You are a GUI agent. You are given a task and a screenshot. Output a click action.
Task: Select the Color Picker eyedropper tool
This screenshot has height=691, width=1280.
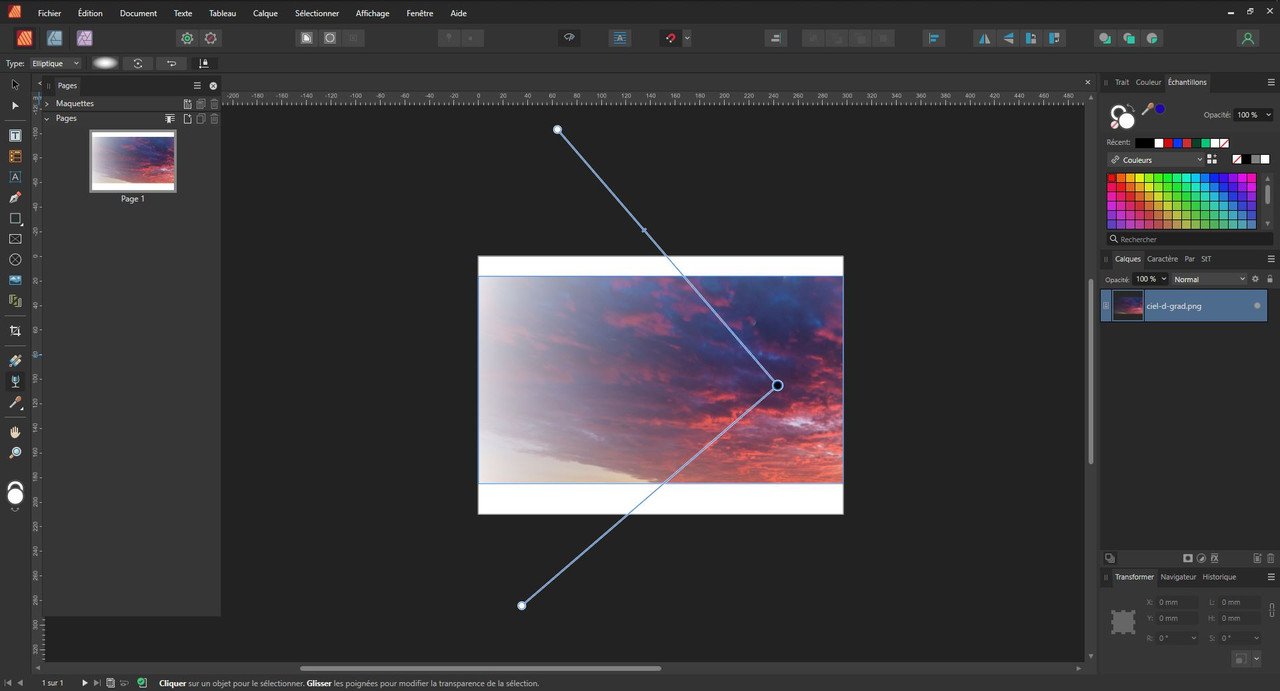tap(15, 403)
